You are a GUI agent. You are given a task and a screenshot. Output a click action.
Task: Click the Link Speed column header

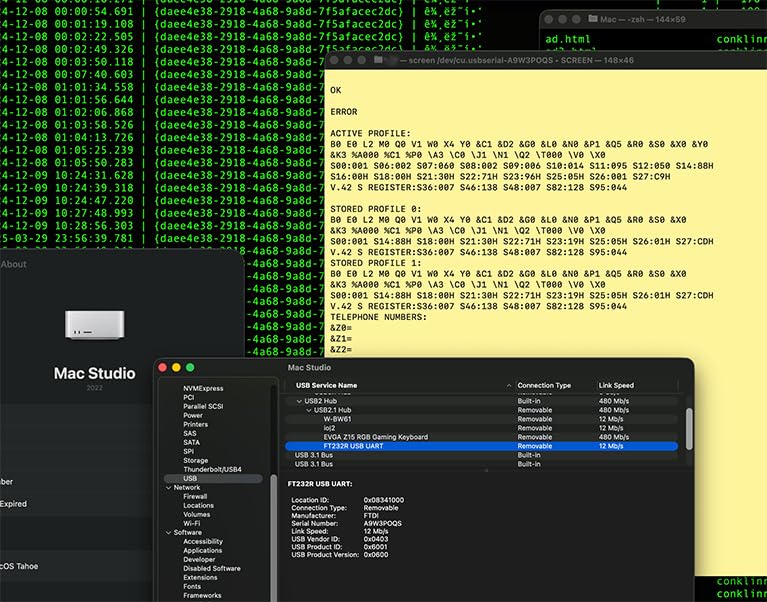(616, 385)
